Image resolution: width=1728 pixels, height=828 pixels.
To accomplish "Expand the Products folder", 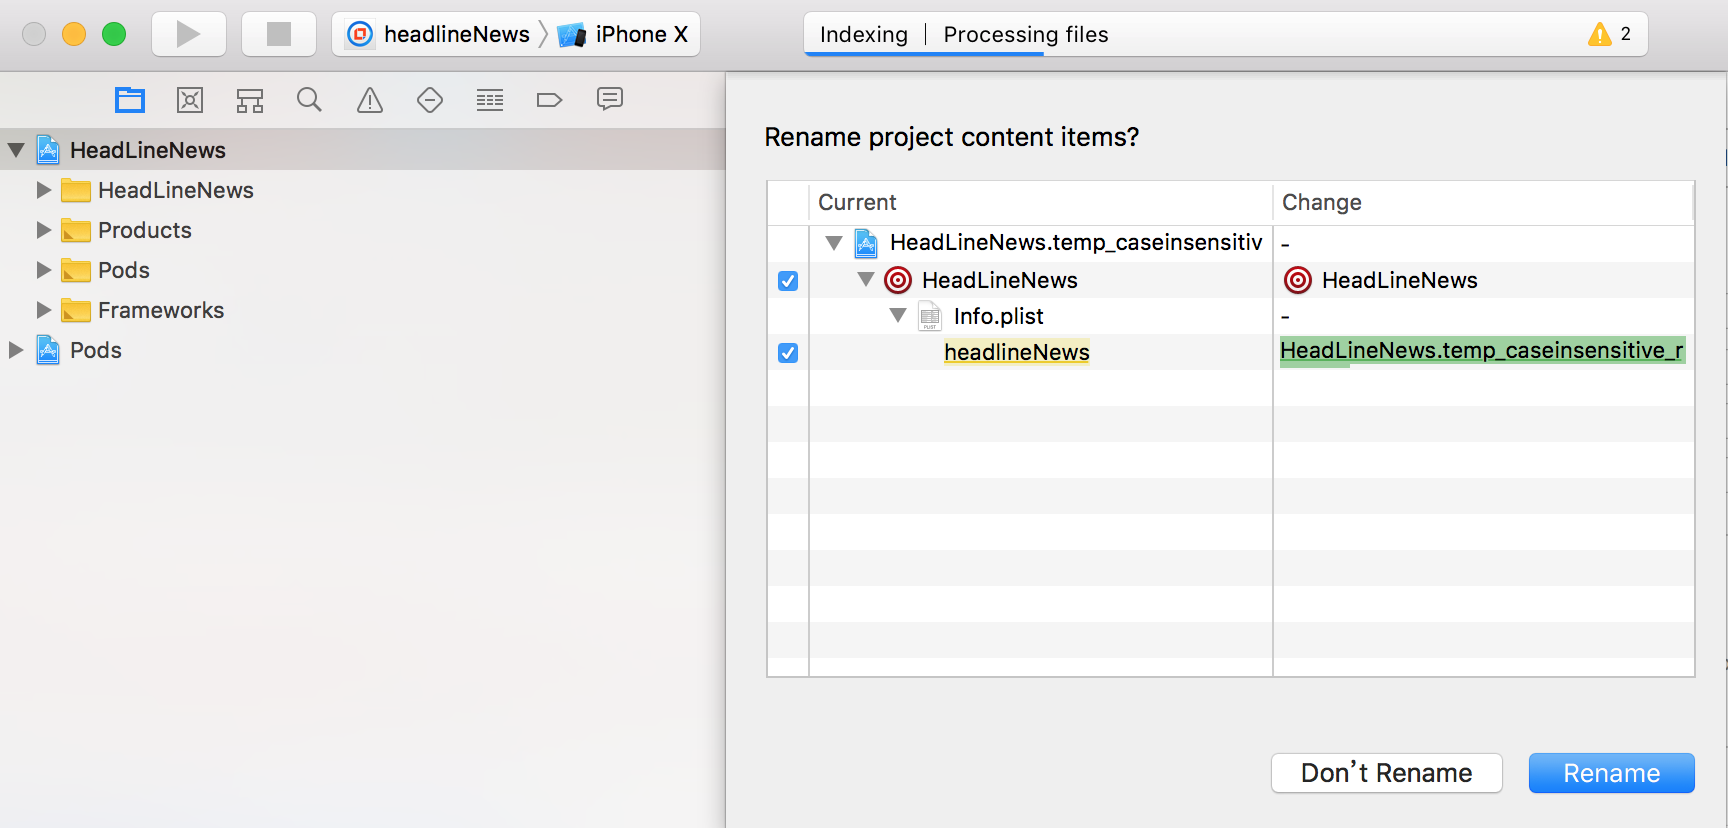I will click(44, 230).
